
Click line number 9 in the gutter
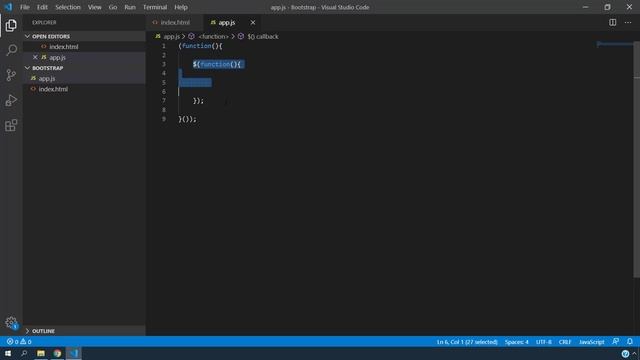coord(164,119)
